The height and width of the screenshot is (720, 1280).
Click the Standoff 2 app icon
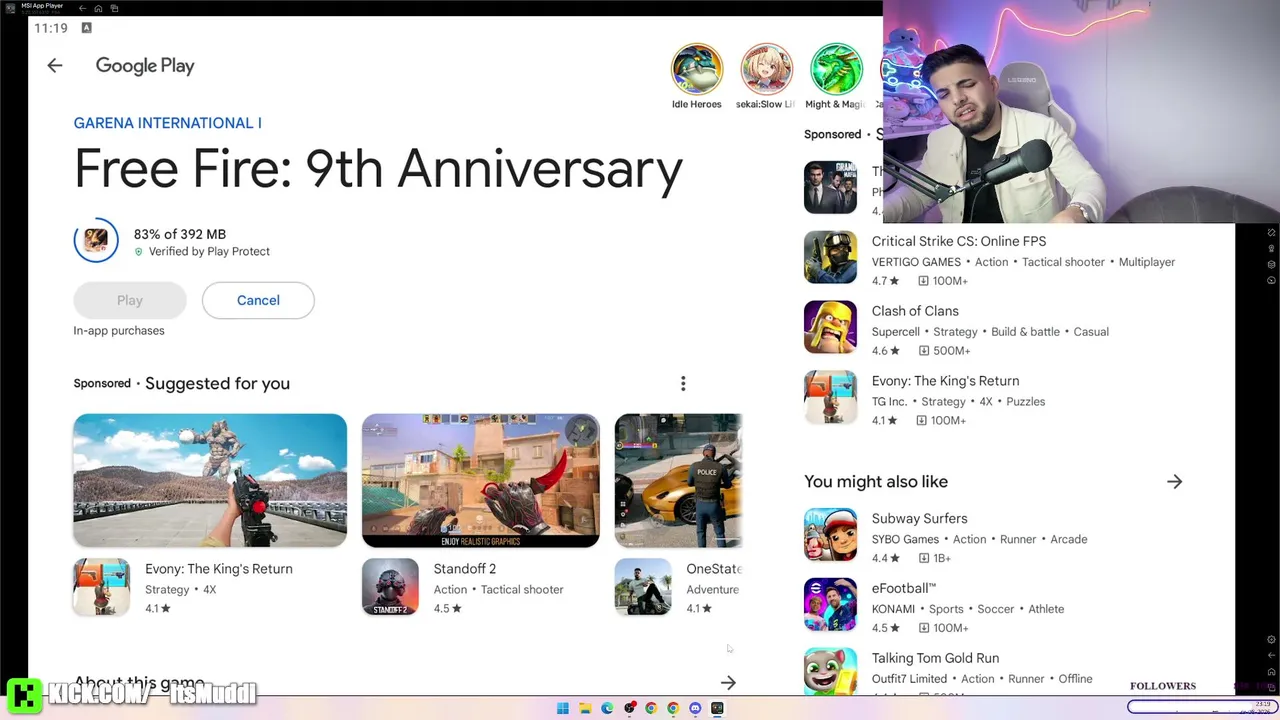click(x=390, y=587)
